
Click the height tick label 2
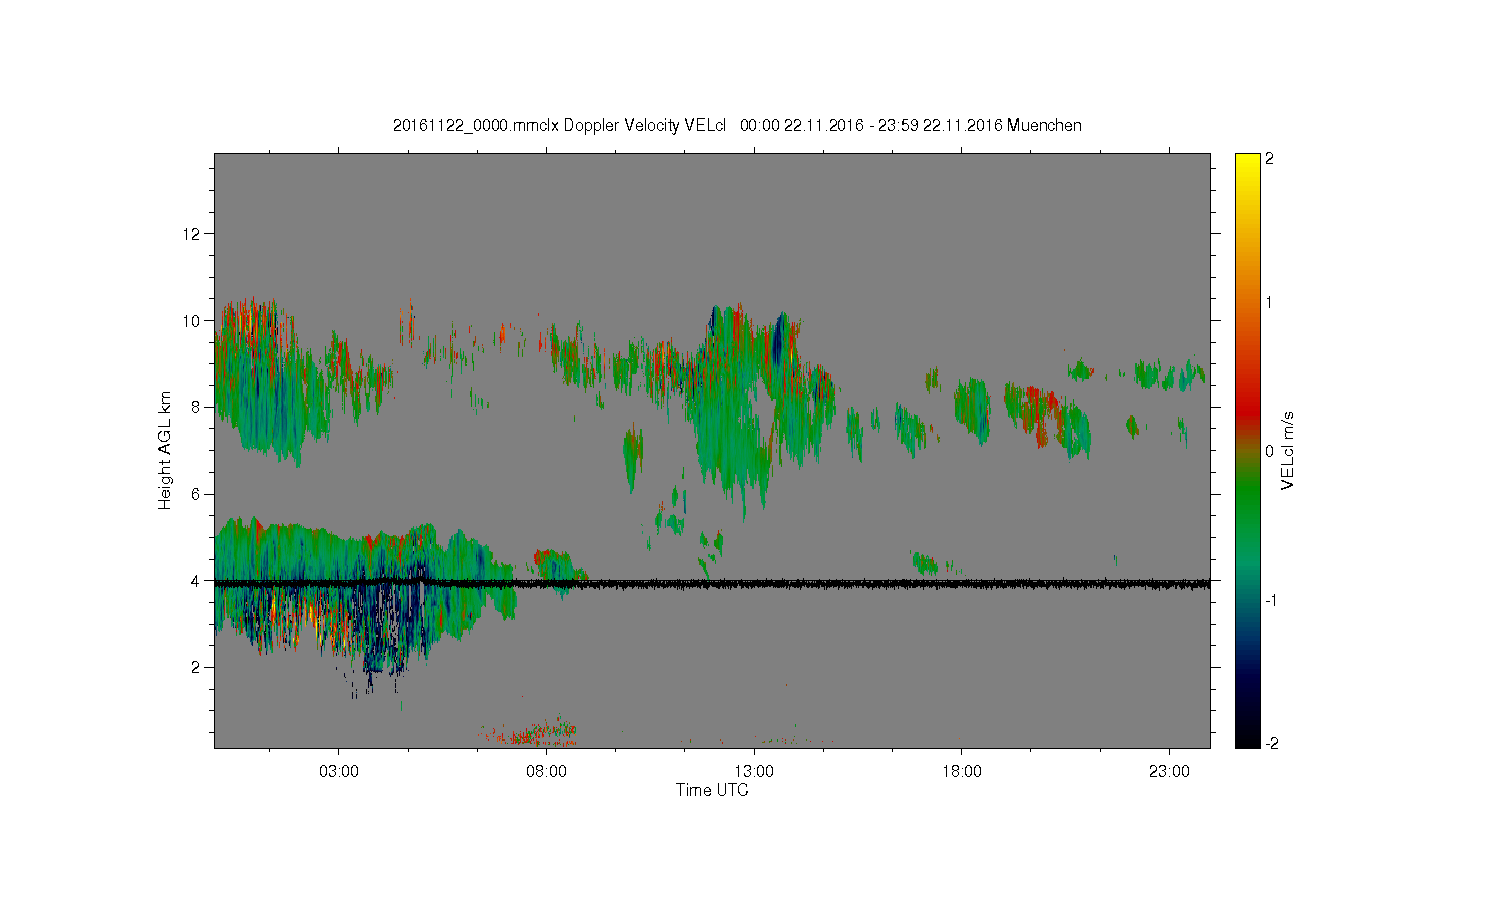pyautogui.click(x=196, y=667)
